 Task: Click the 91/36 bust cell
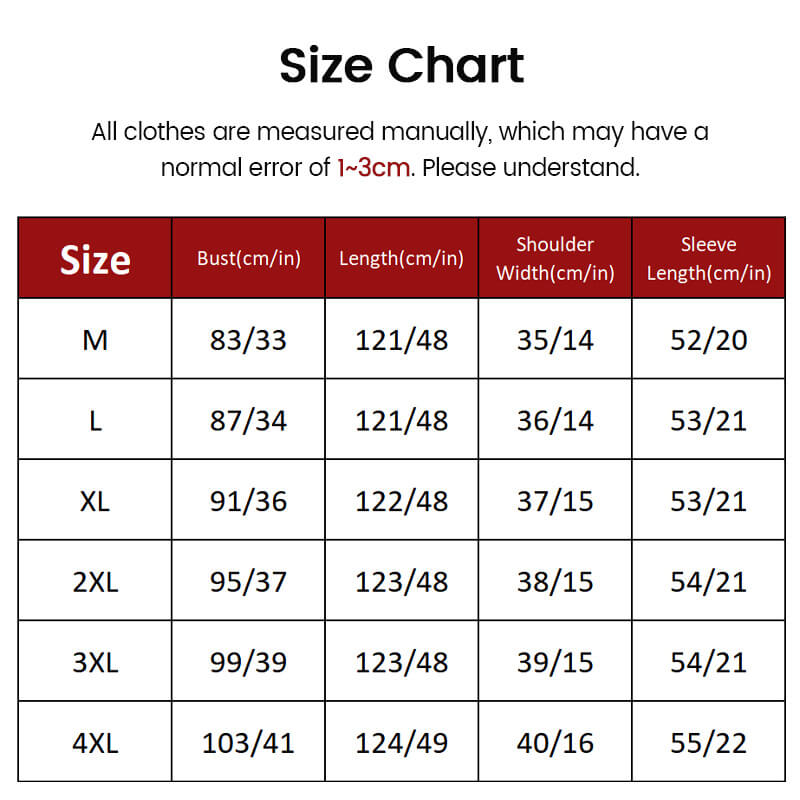tap(248, 501)
